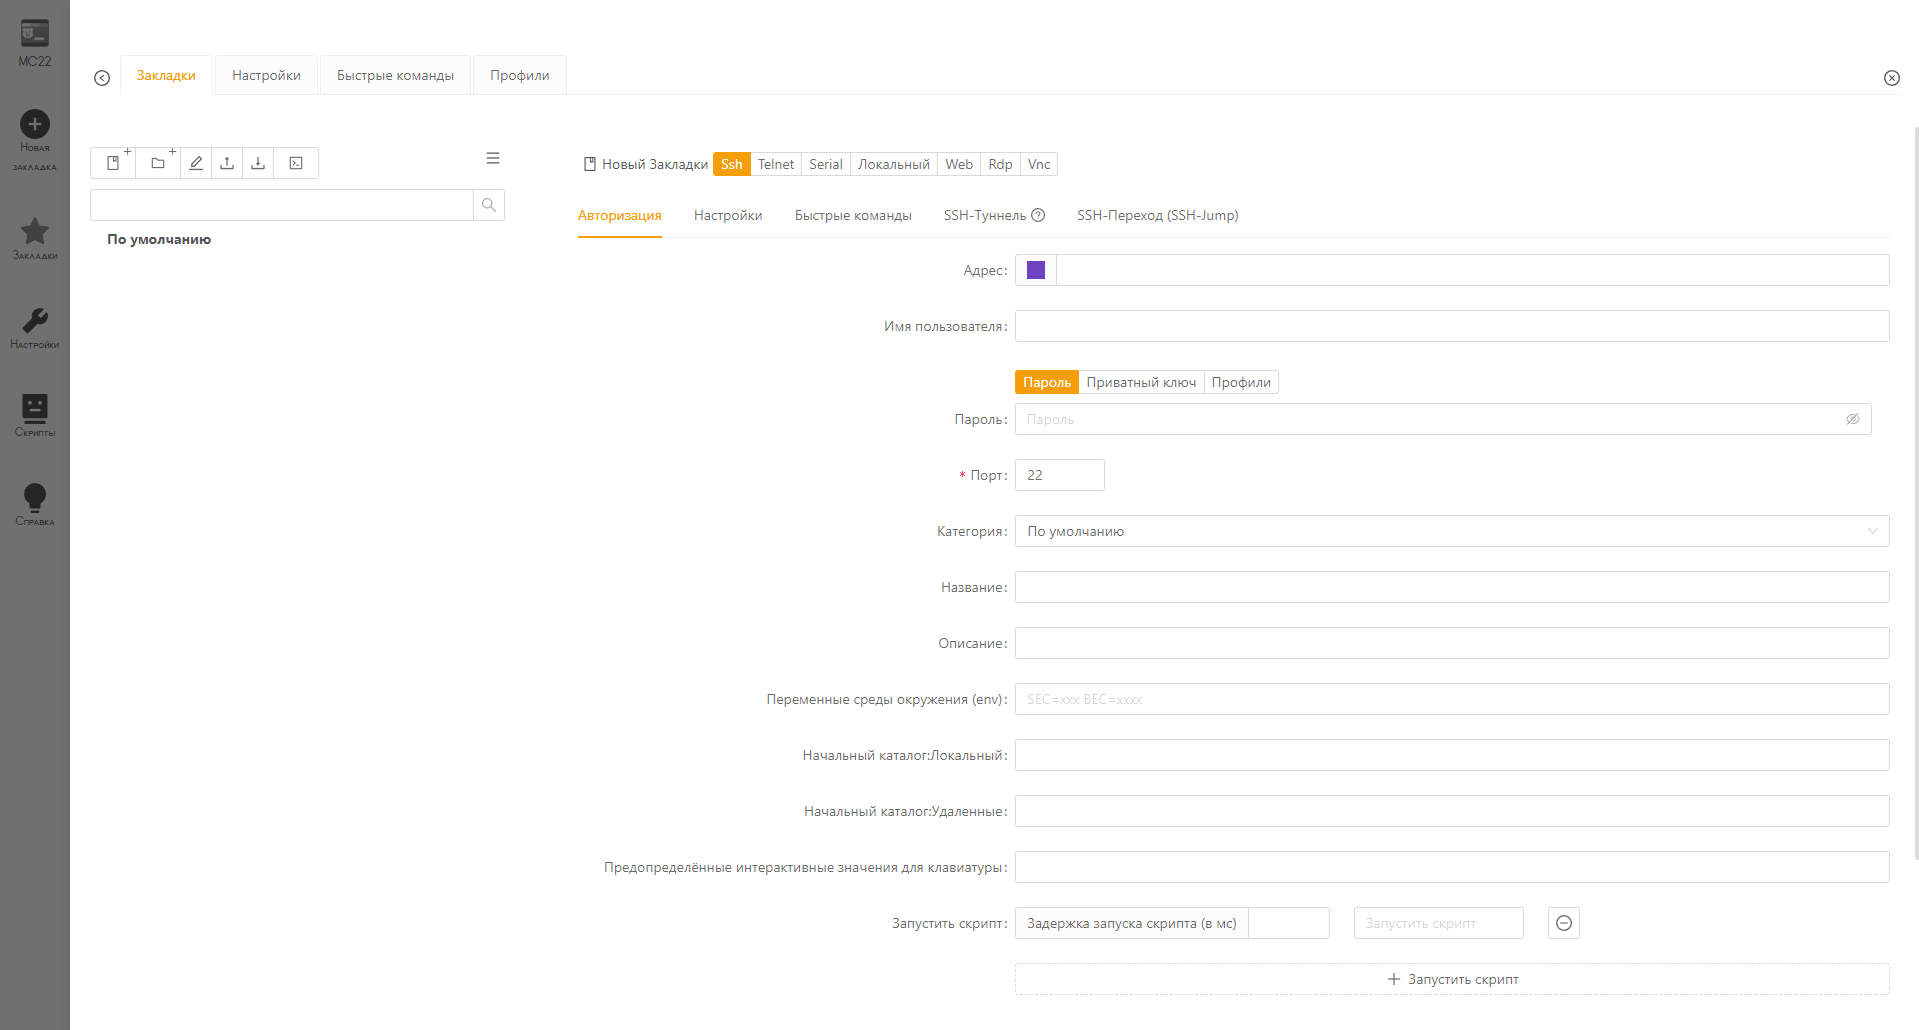Viewport: 1919px width, 1030px height.
Task: Click the edit pencil icon in bookmark toolbar
Action: [x=196, y=163]
